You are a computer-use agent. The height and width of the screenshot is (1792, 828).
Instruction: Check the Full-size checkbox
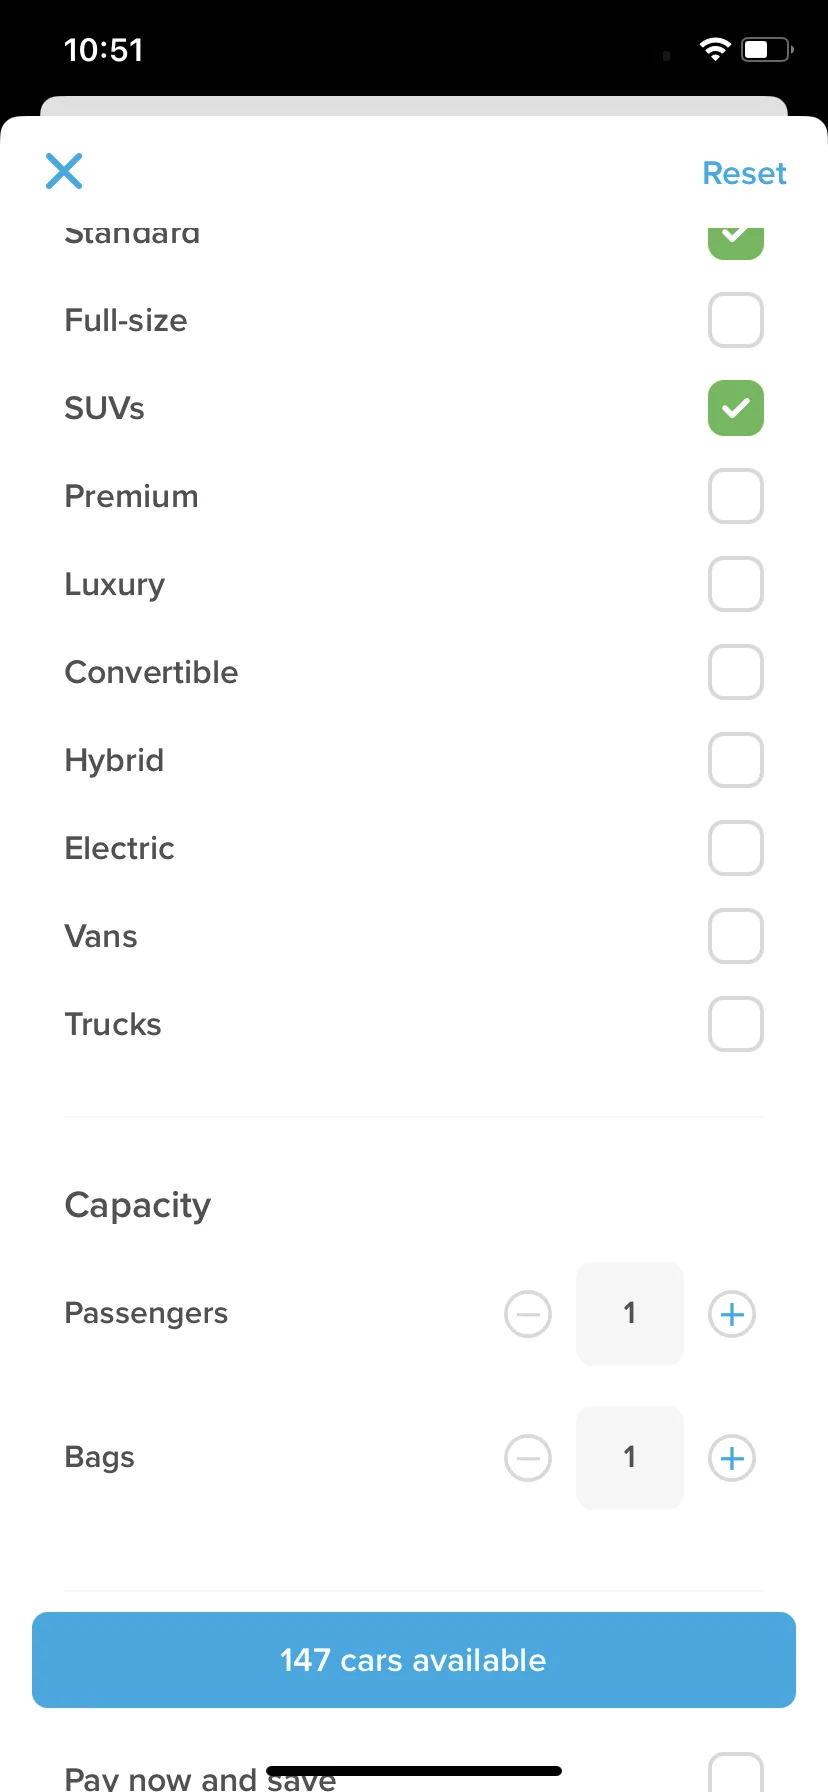[736, 320]
